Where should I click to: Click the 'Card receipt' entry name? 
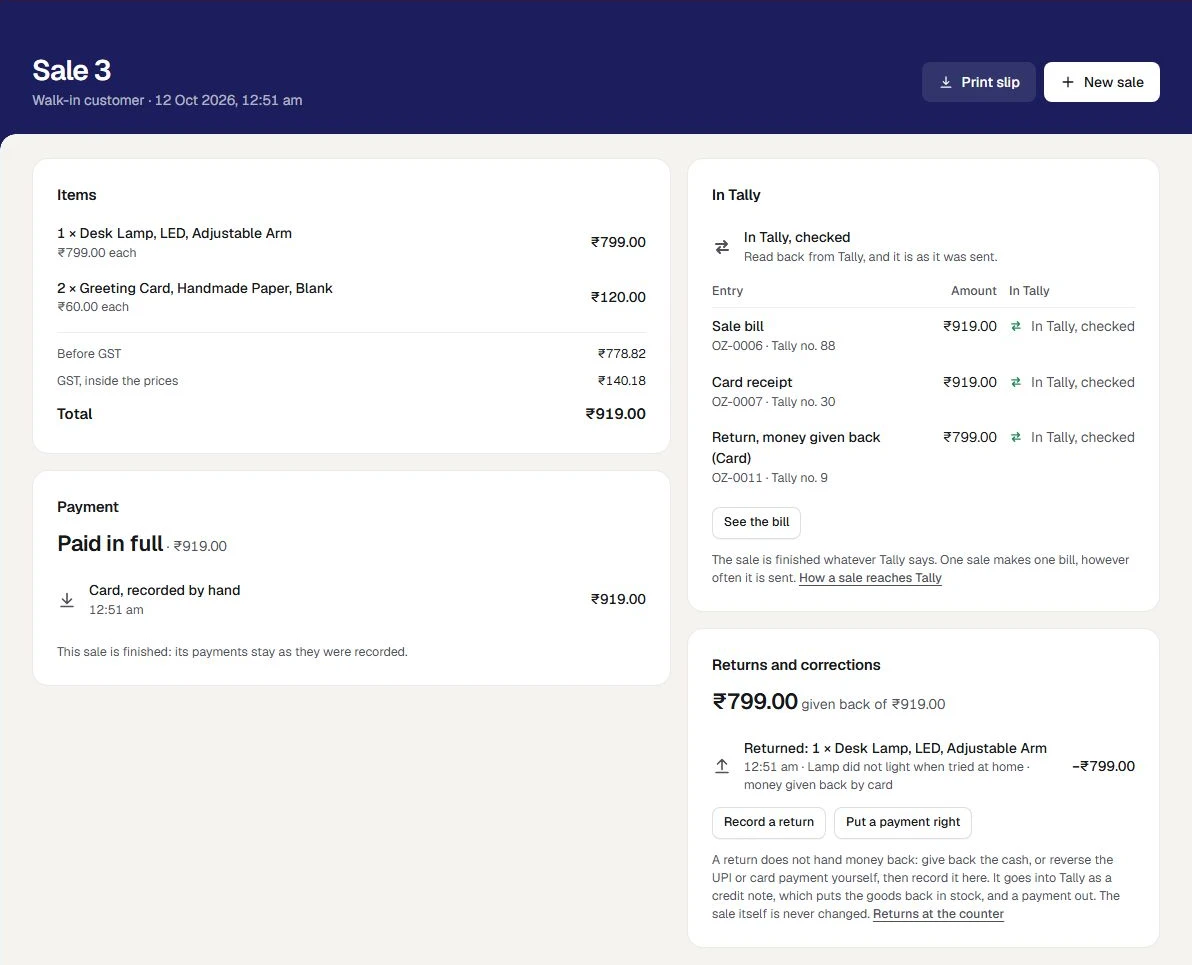pyautogui.click(x=752, y=383)
